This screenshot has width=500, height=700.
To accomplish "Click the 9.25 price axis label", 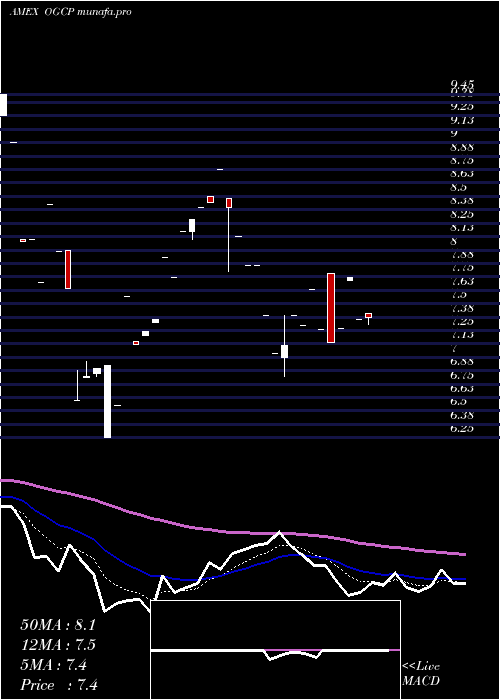I will tap(462, 106).
